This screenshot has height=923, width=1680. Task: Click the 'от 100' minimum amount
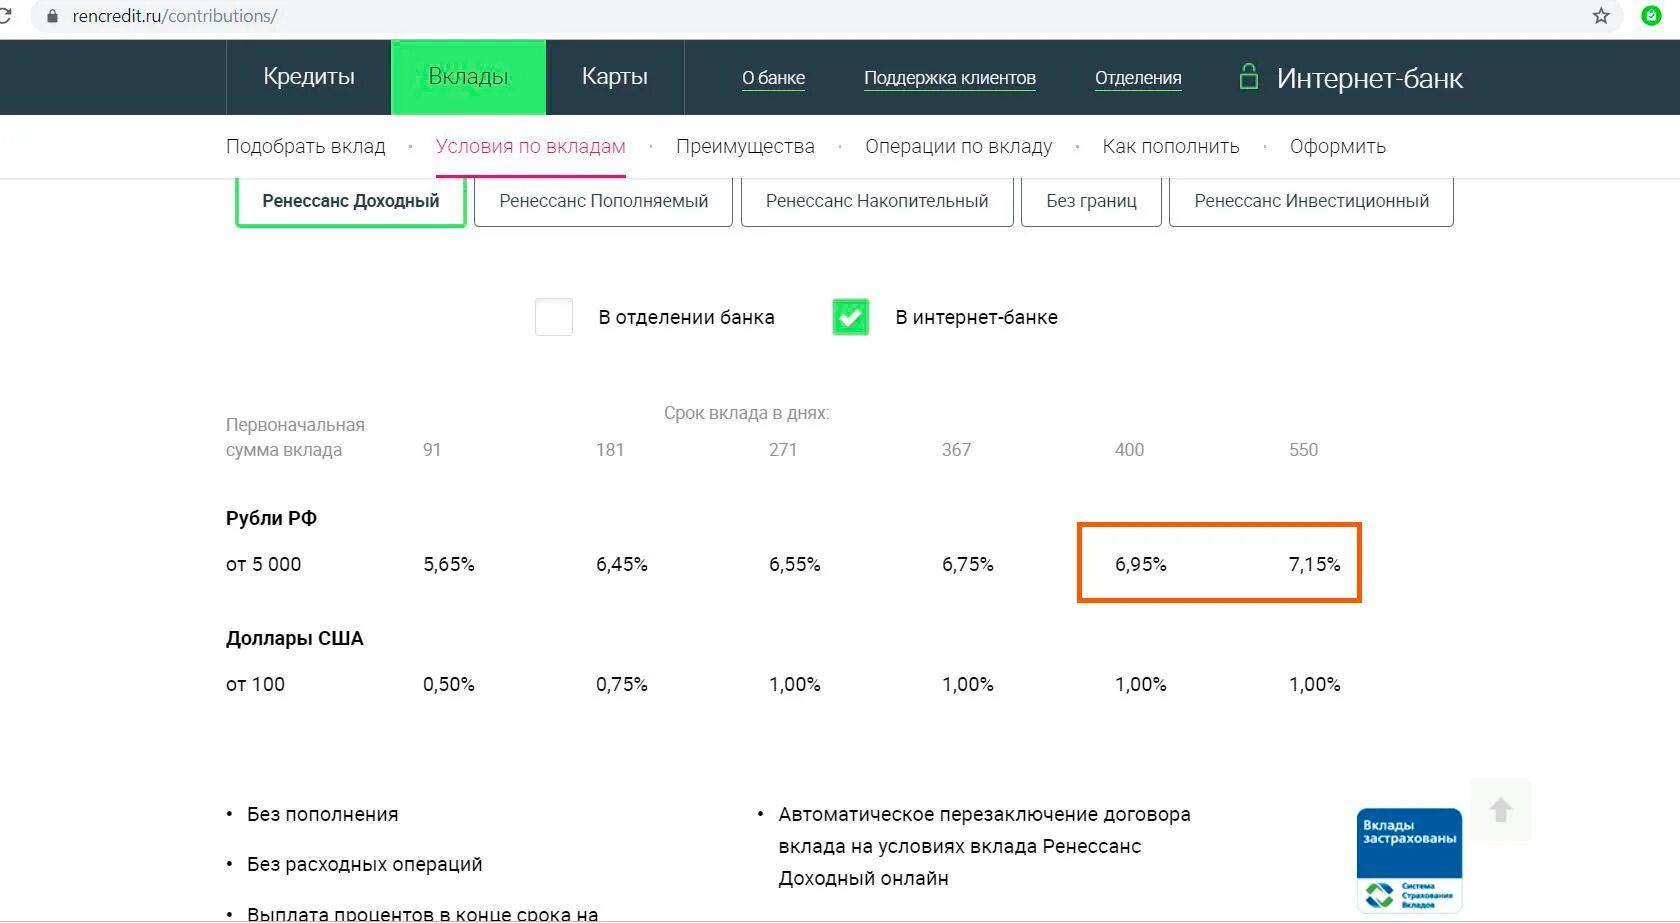pos(256,684)
